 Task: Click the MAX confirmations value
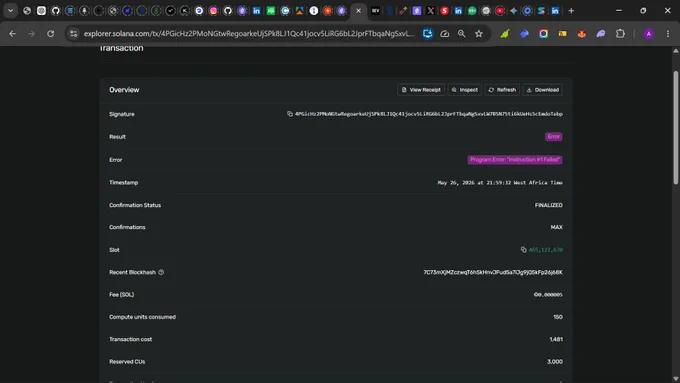pyautogui.click(x=556, y=227)
